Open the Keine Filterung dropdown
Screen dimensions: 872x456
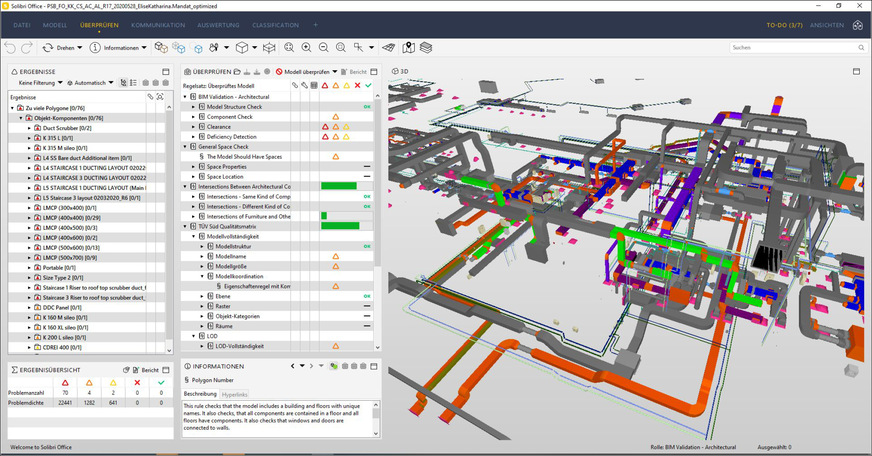point(38,83)
